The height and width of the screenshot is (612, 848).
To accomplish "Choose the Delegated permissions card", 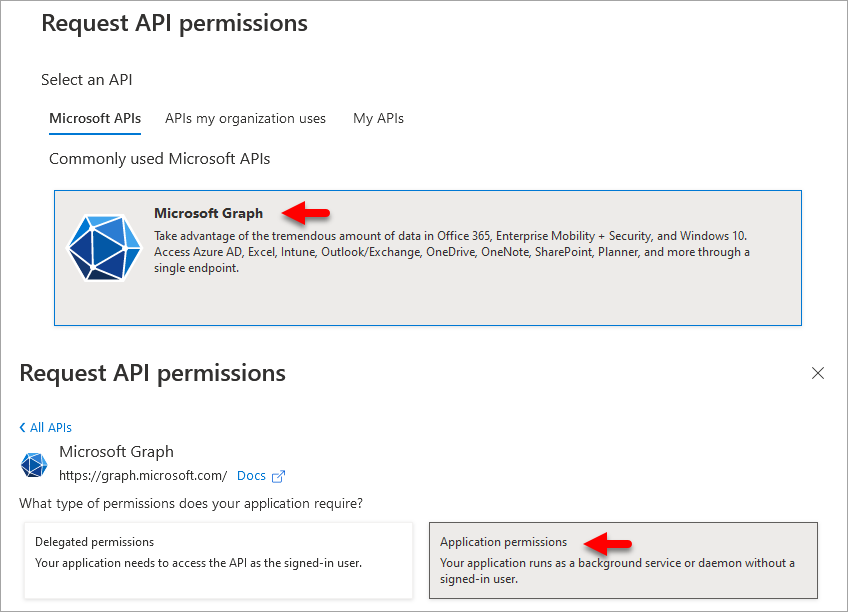I will tap(218, 560).
